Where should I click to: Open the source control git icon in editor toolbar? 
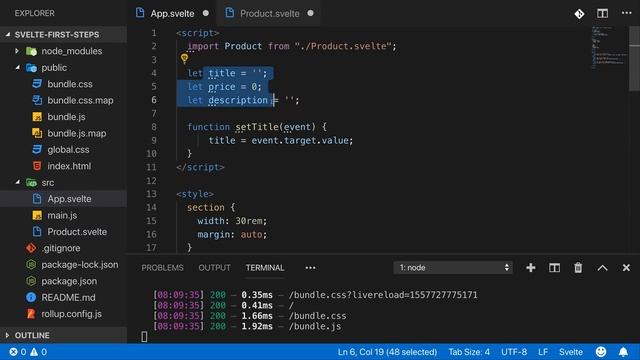click(579, 13)
